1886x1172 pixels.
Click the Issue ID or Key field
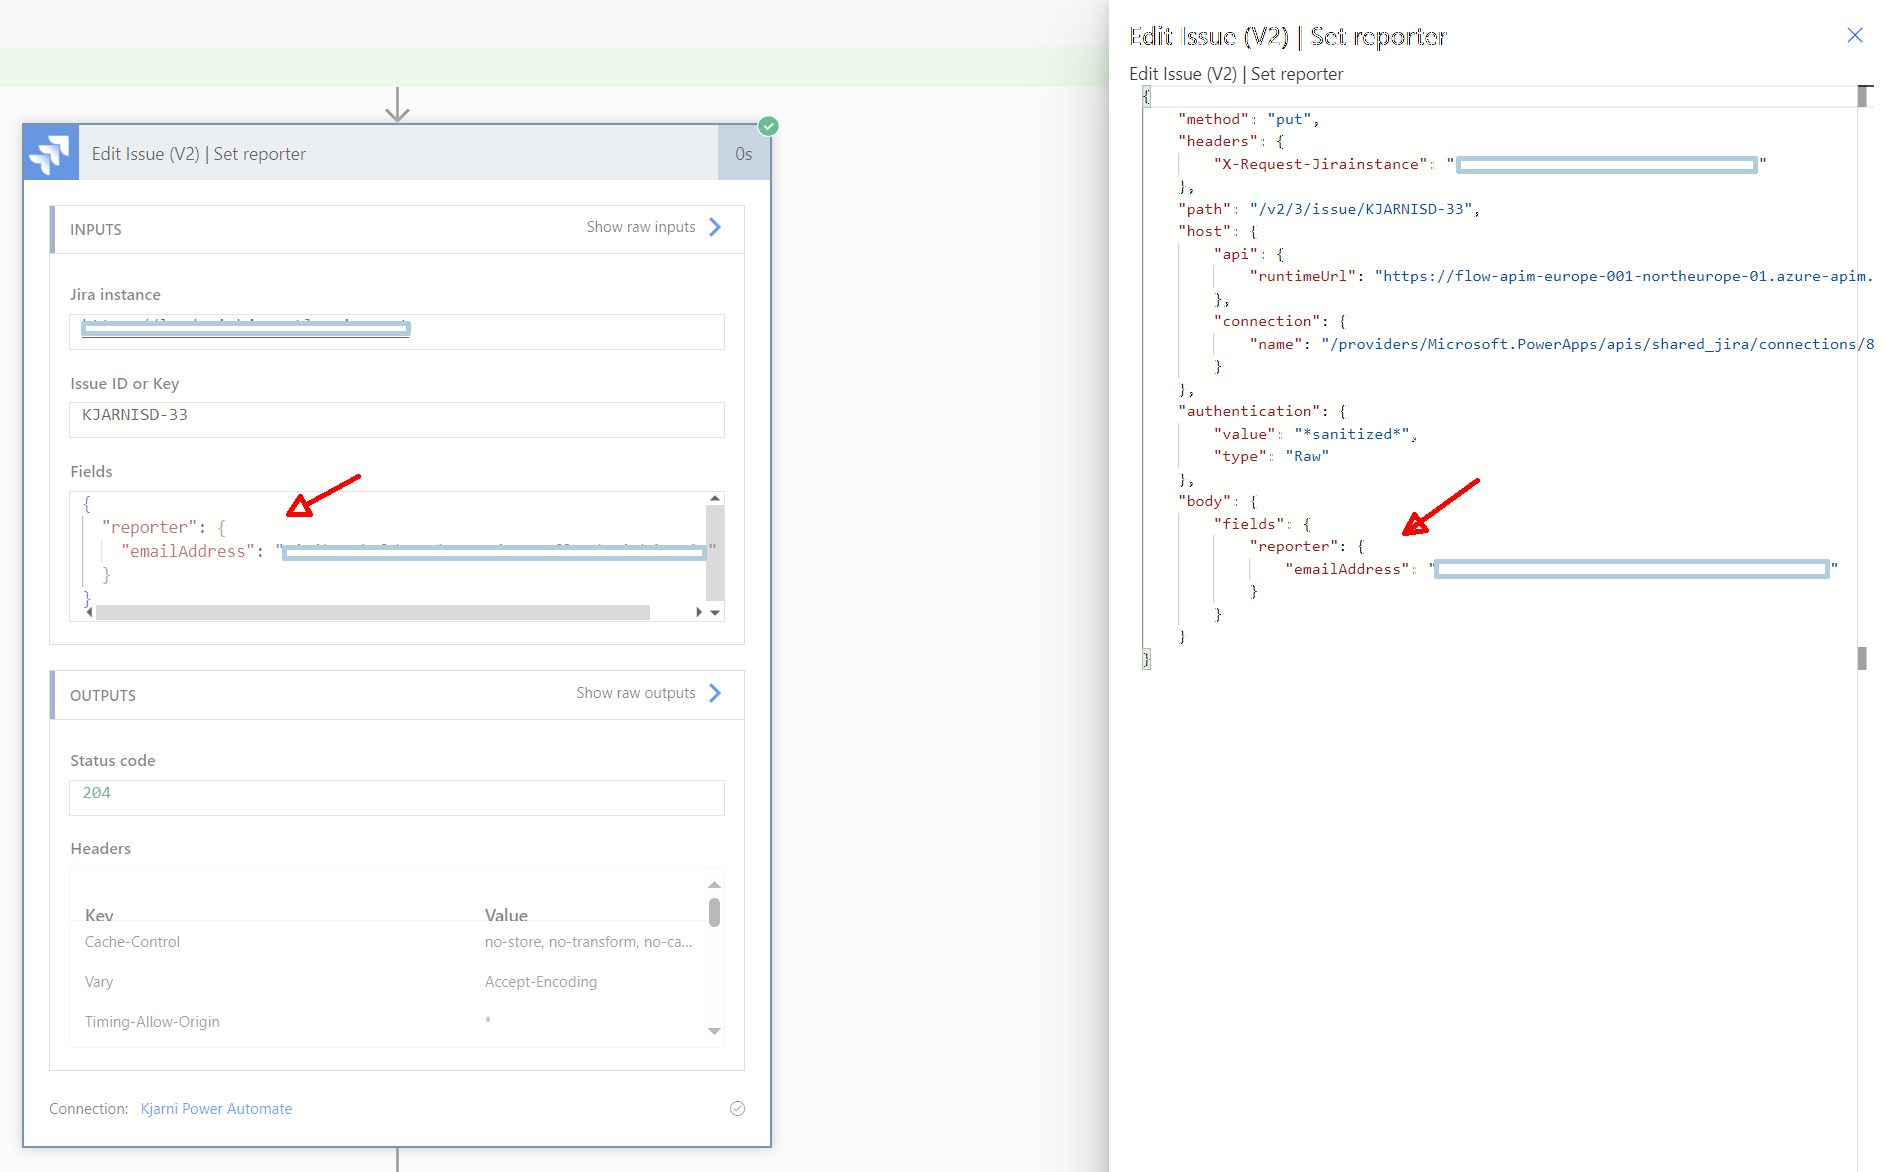[x=397, y=420]
